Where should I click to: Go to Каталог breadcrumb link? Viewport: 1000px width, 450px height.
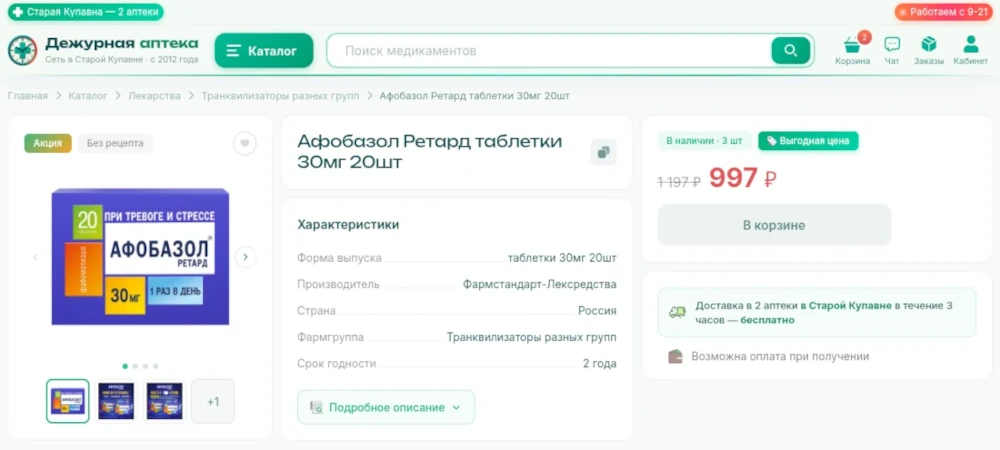pyautogui.click(x=88, y=96)
